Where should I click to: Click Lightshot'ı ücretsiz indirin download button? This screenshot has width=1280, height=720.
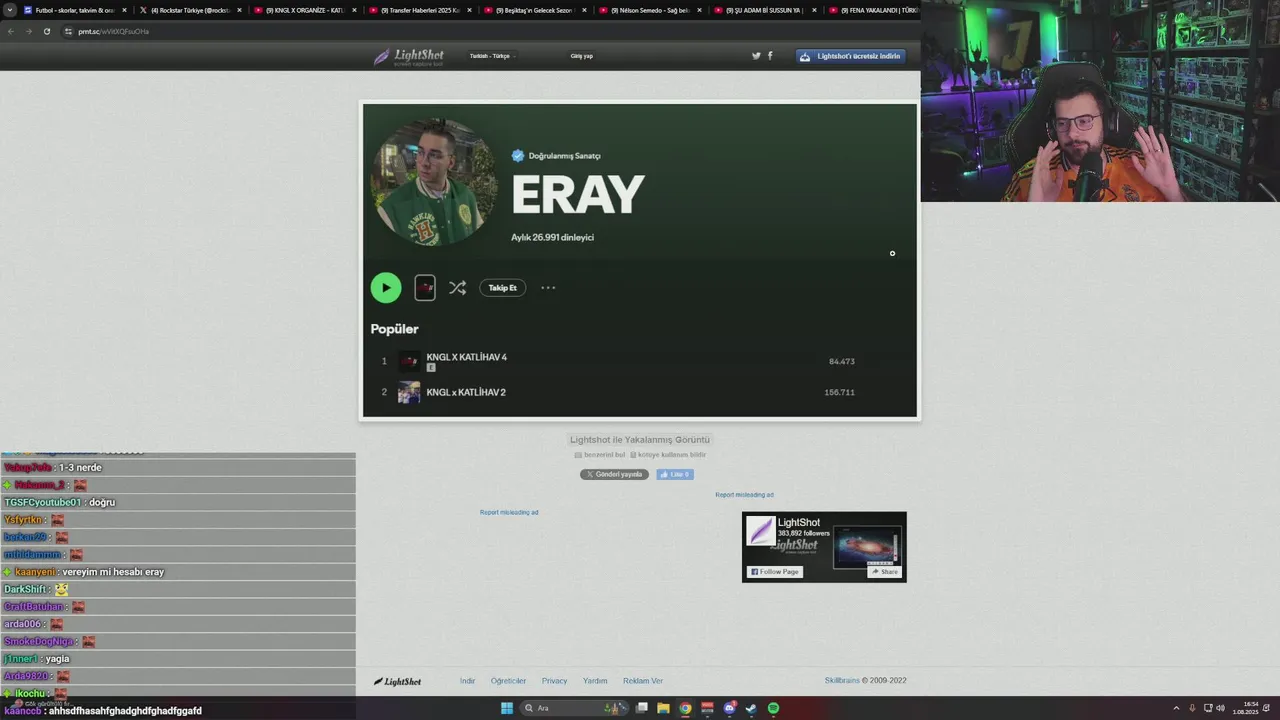click(851, 56)
